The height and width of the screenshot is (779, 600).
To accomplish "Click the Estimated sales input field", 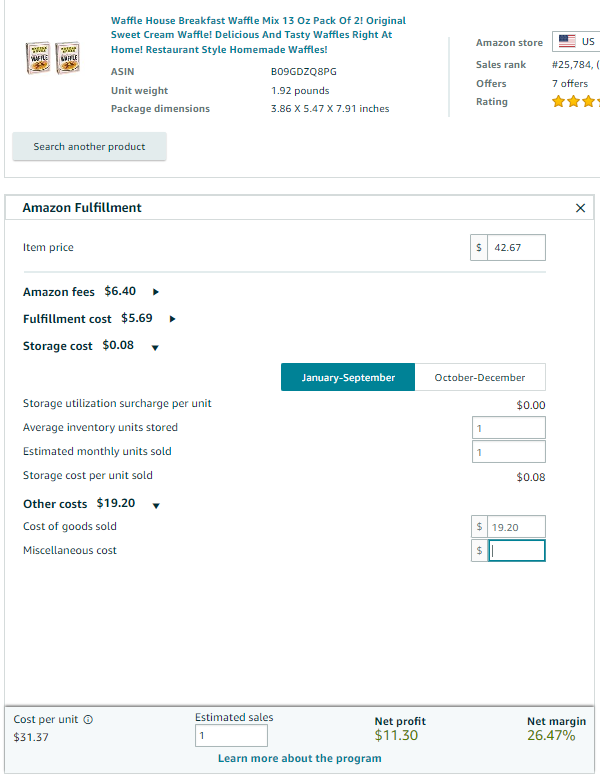I will (x=231, y=735).
